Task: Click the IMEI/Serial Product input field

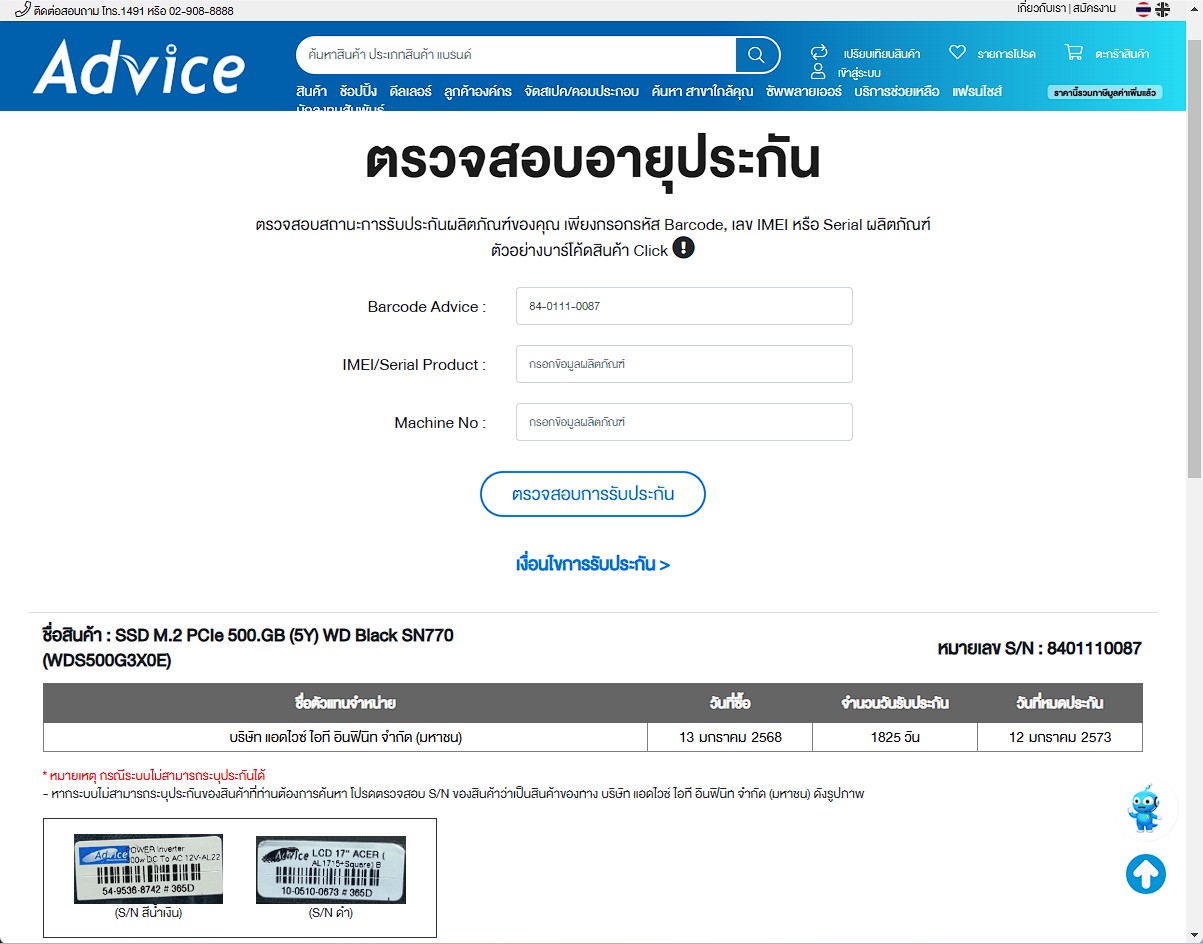Action: point(684,364)
